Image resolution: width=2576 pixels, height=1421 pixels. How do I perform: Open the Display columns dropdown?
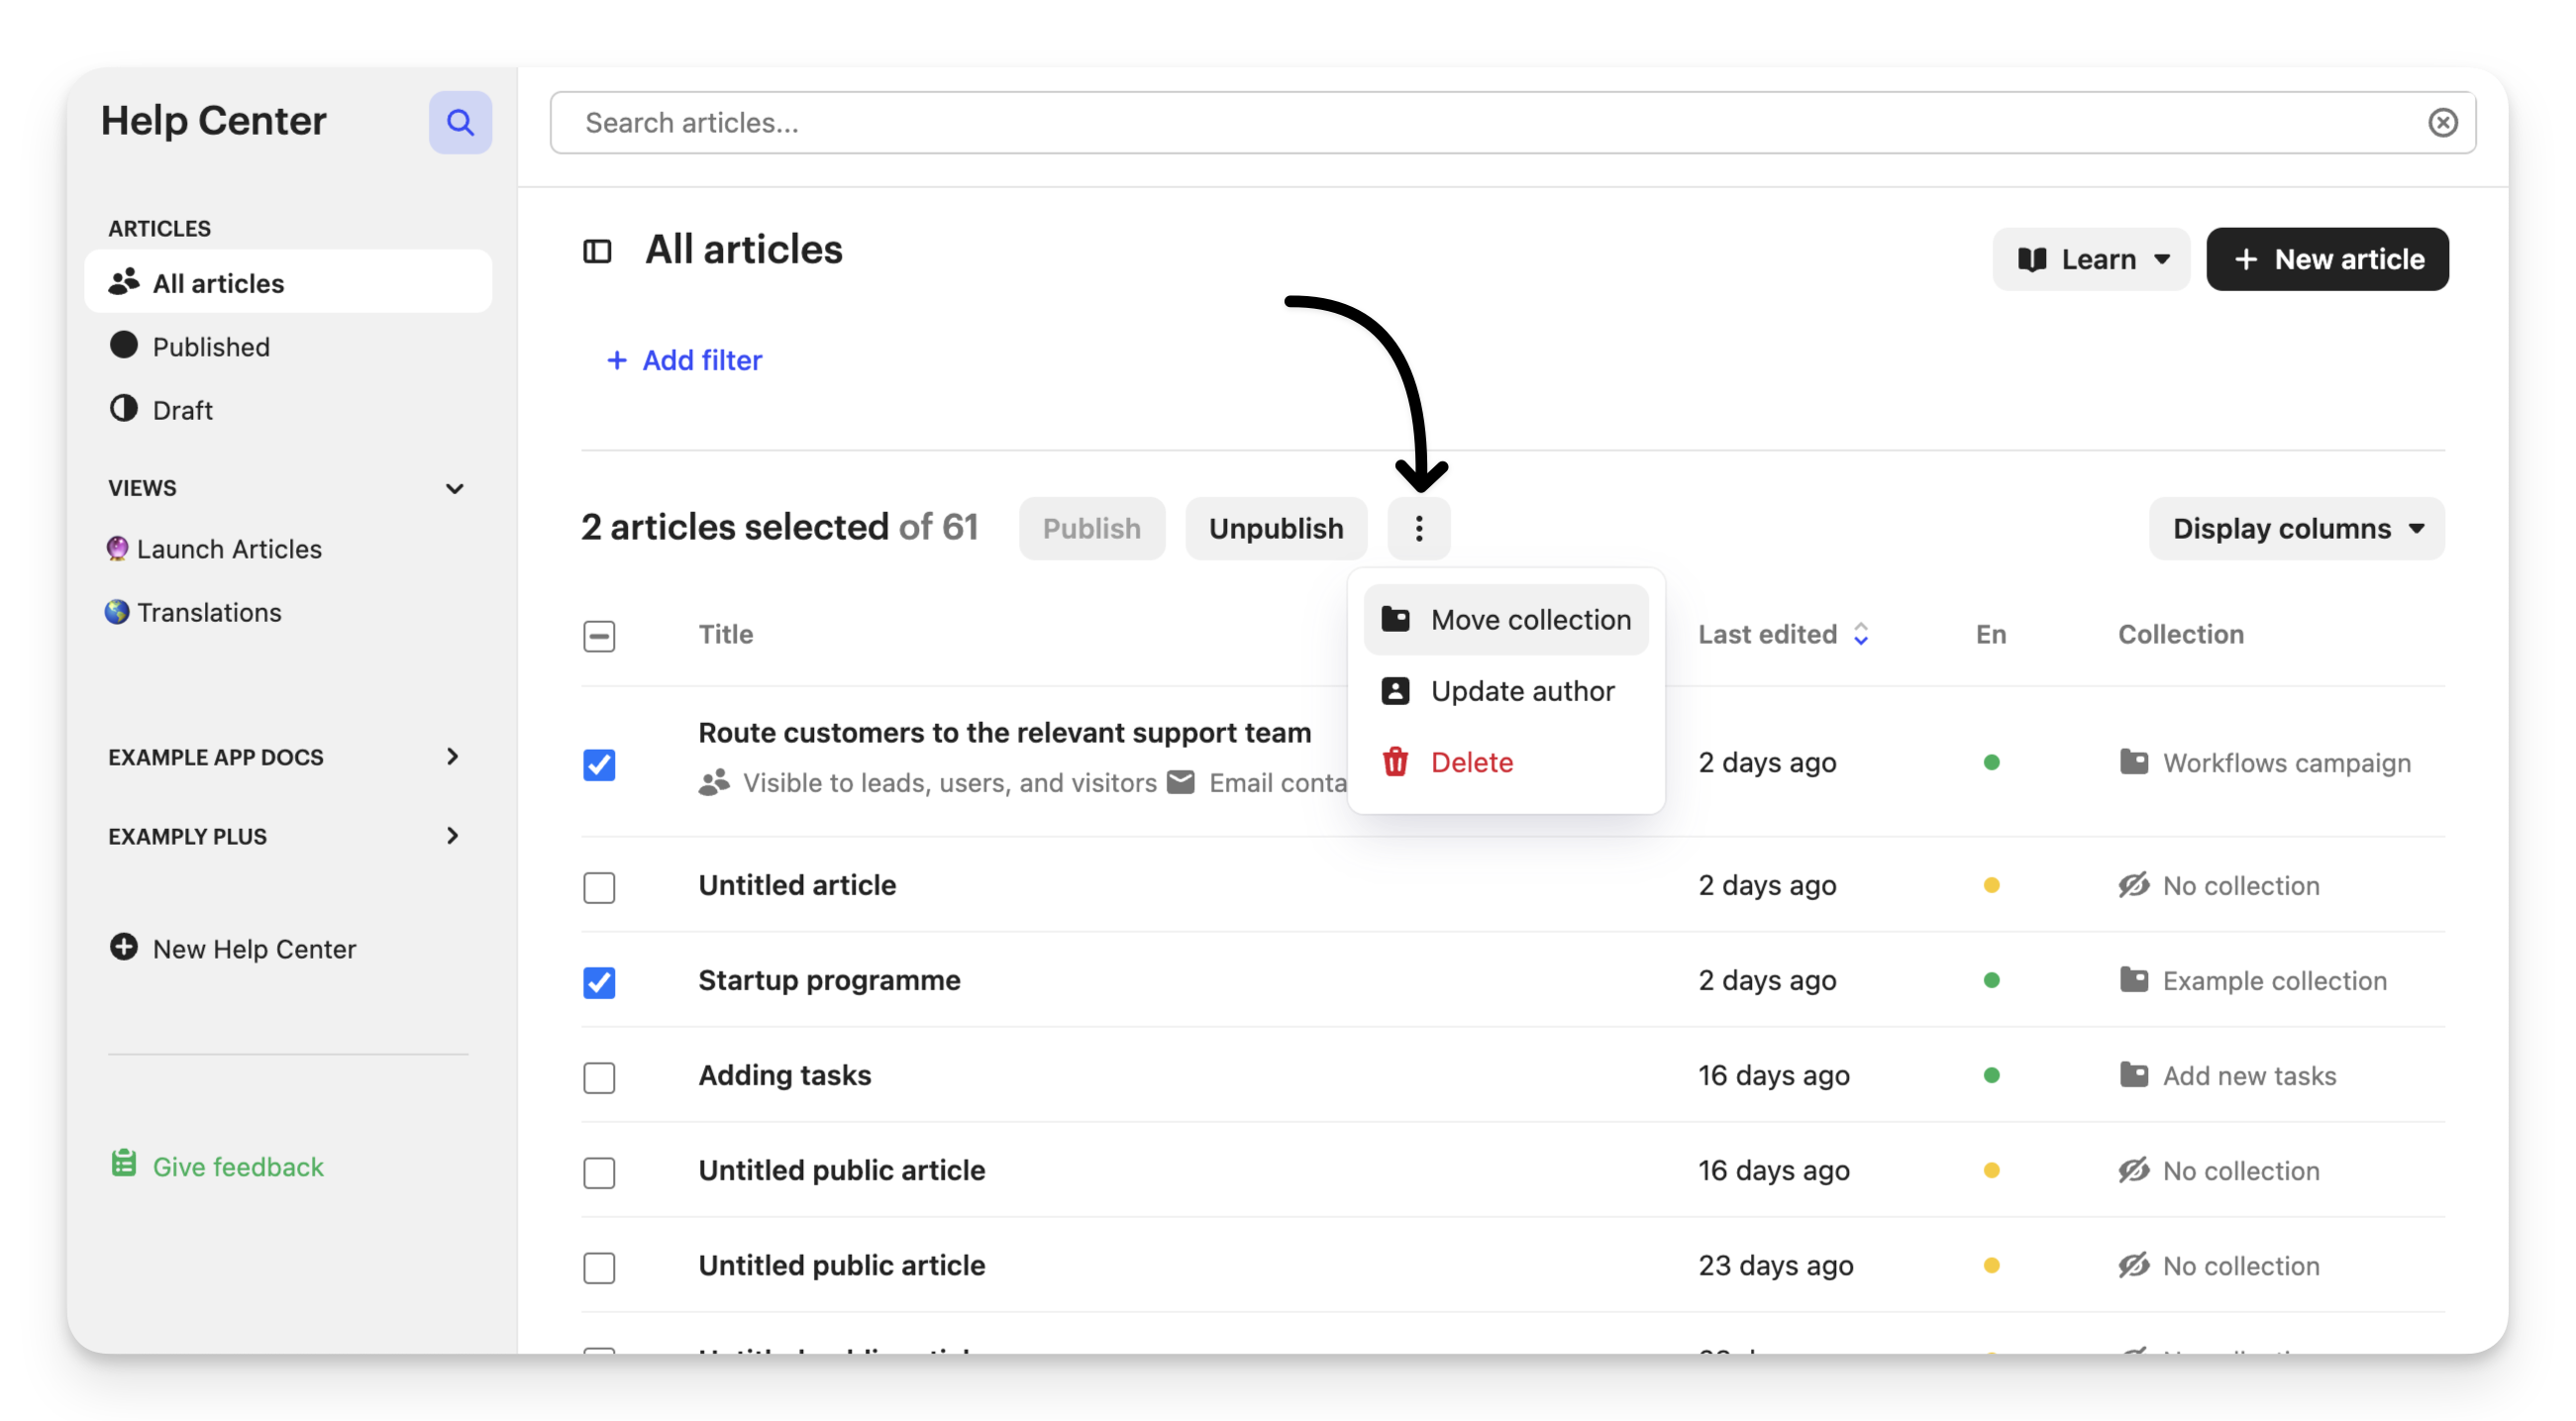coord(2296,528)
